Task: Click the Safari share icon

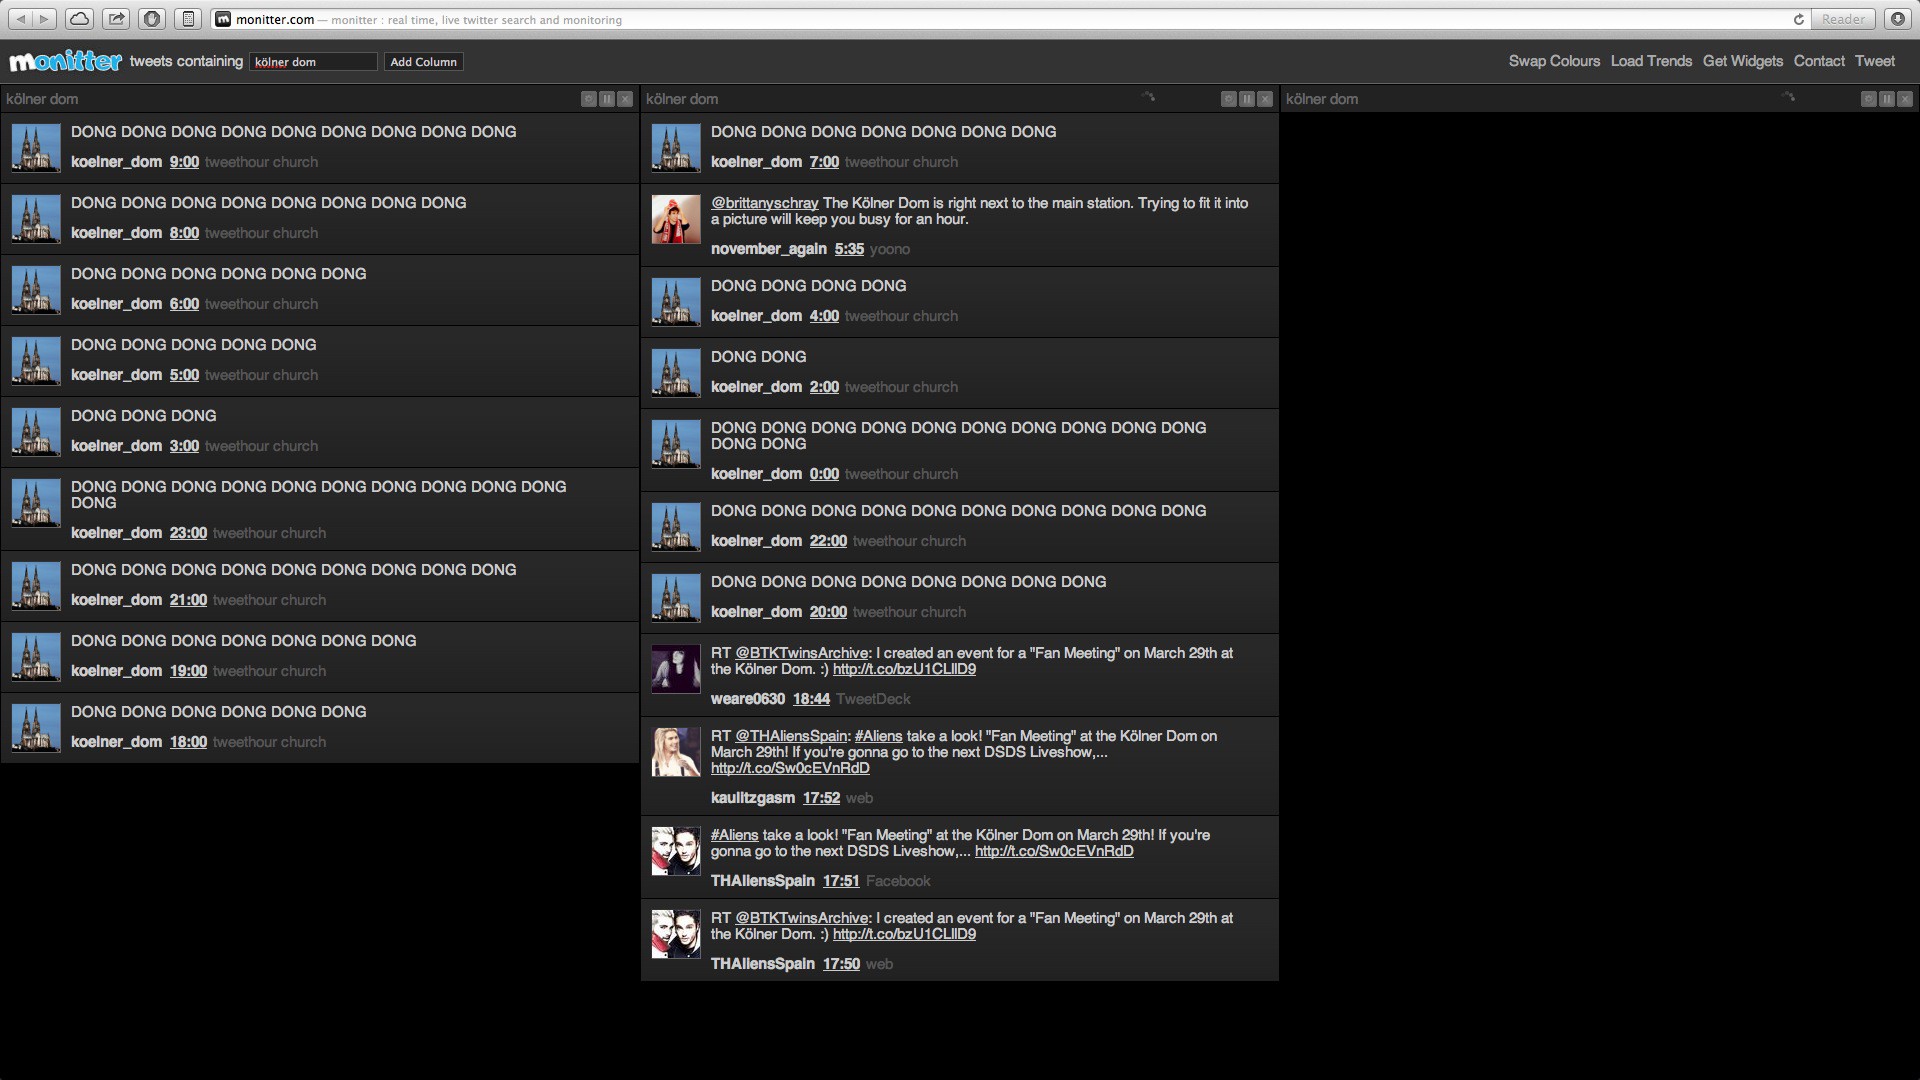Action: tap(116, 19)
